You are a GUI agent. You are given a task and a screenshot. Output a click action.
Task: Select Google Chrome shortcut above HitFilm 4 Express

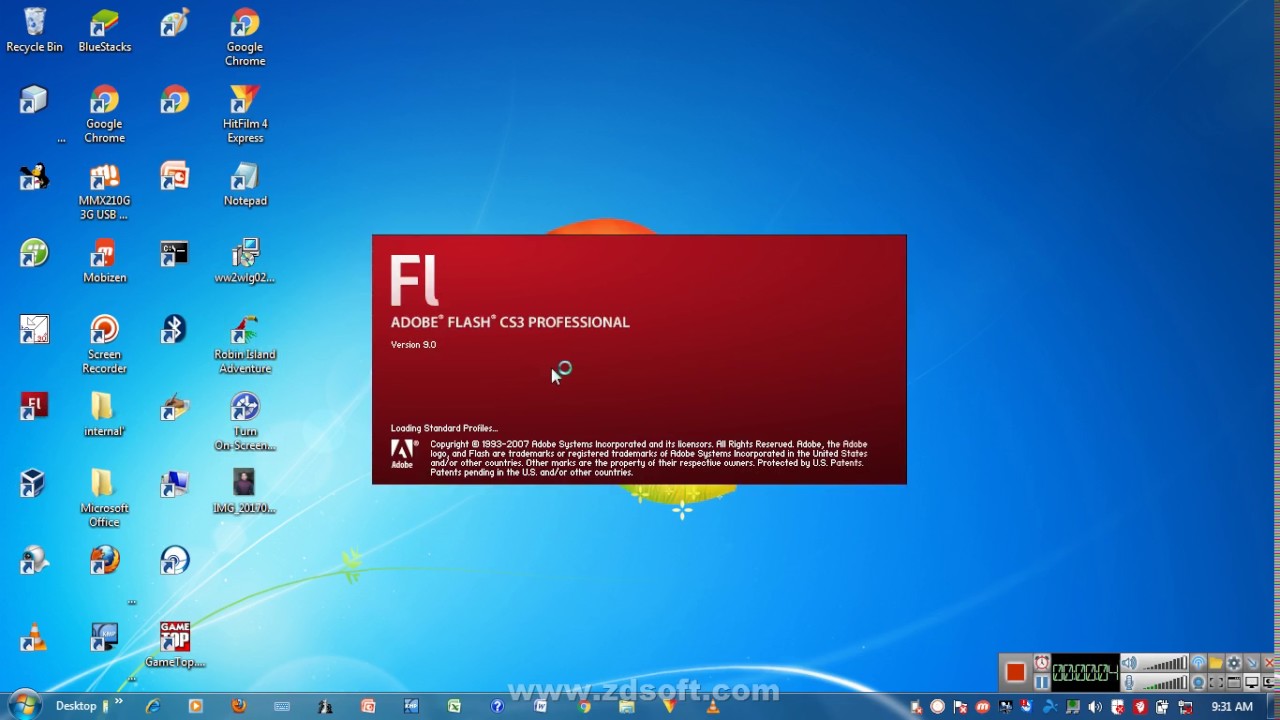point(245,37)
